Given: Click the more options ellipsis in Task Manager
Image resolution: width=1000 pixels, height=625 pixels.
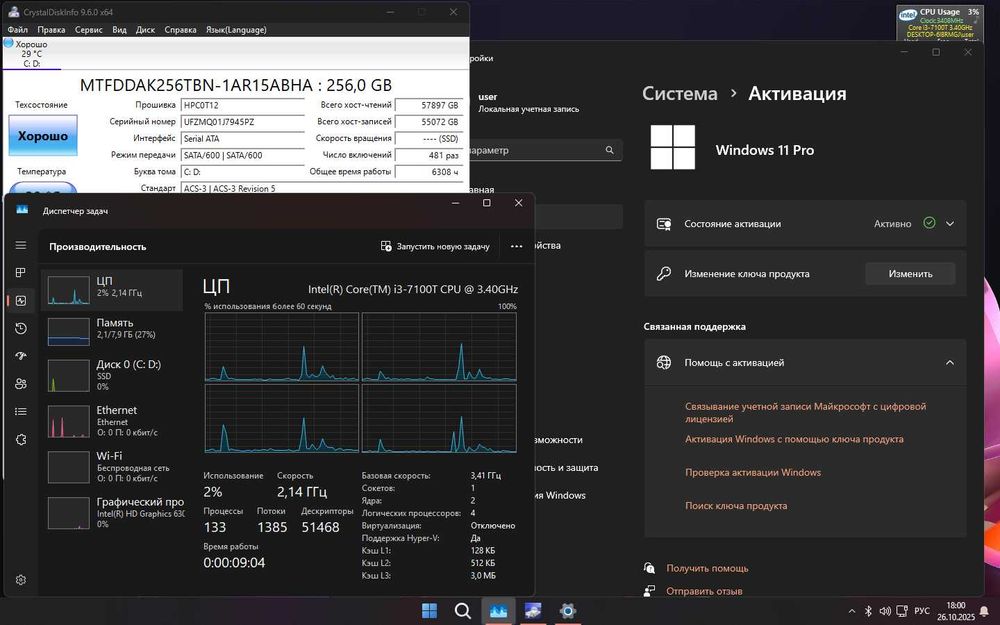Looking at the screenshot, I should pos(517,246).
